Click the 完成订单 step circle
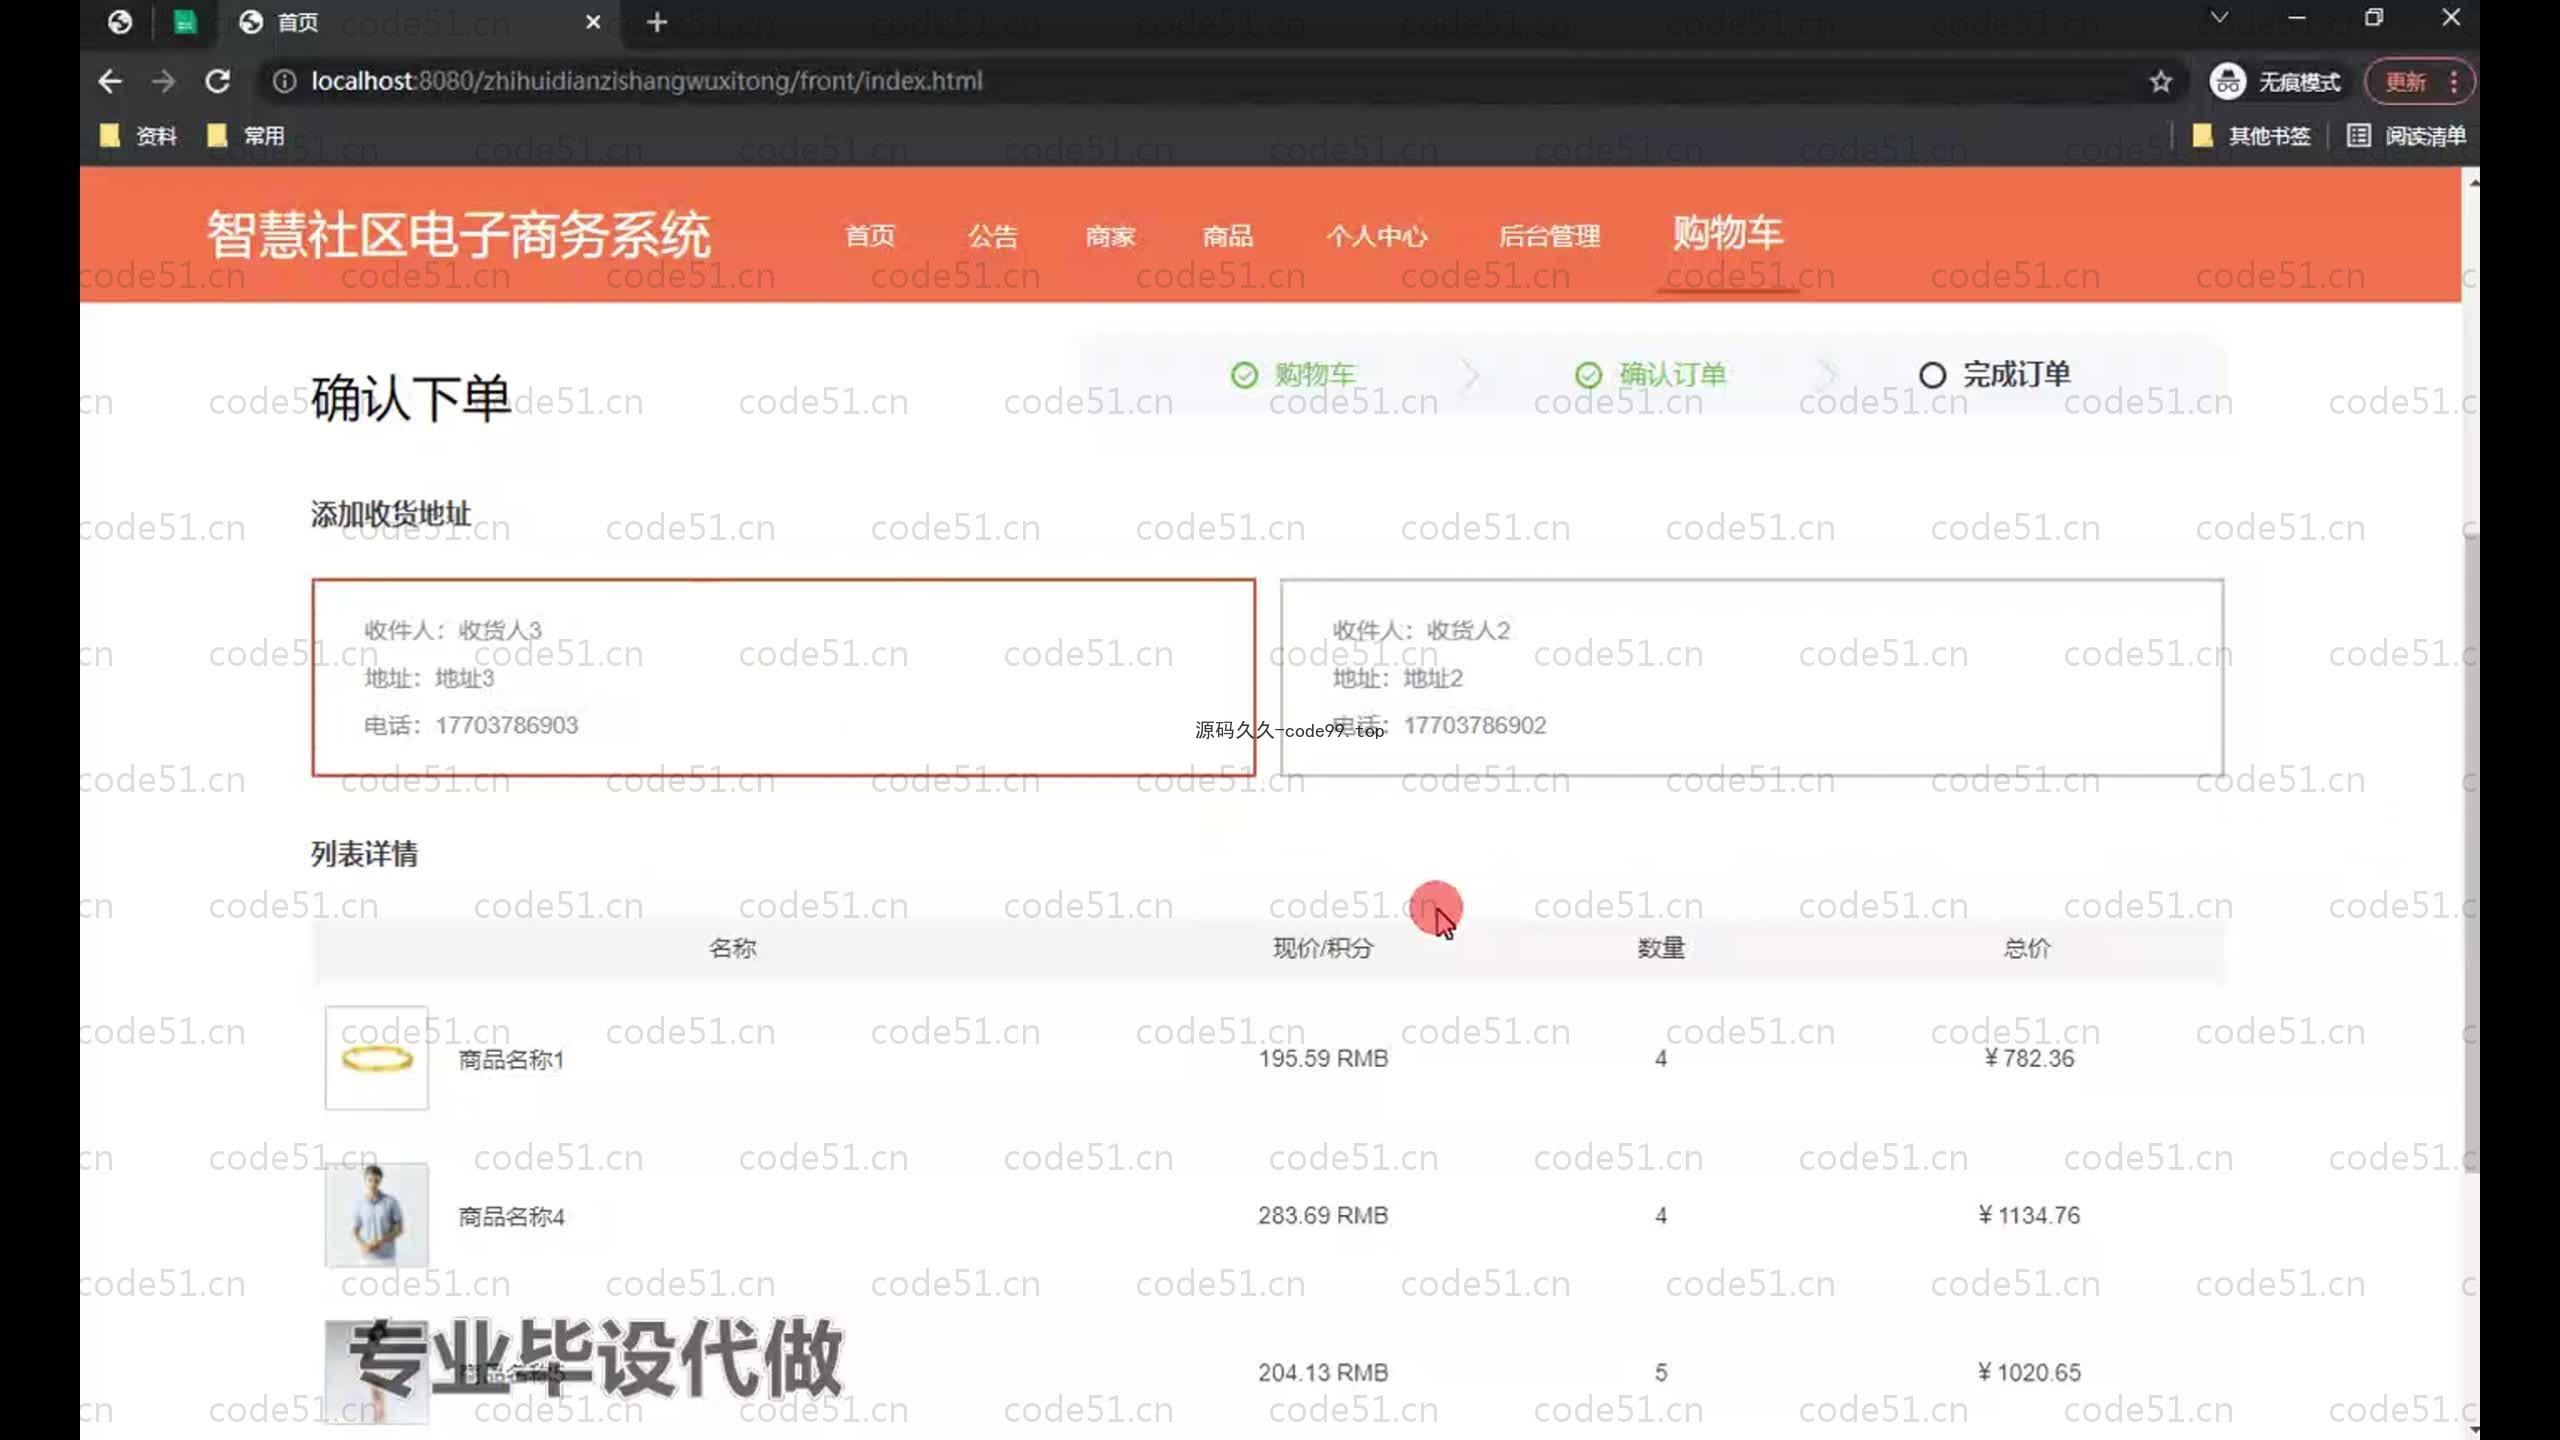Screen dimensions: 2560x1440 [x=1932, y=375]
